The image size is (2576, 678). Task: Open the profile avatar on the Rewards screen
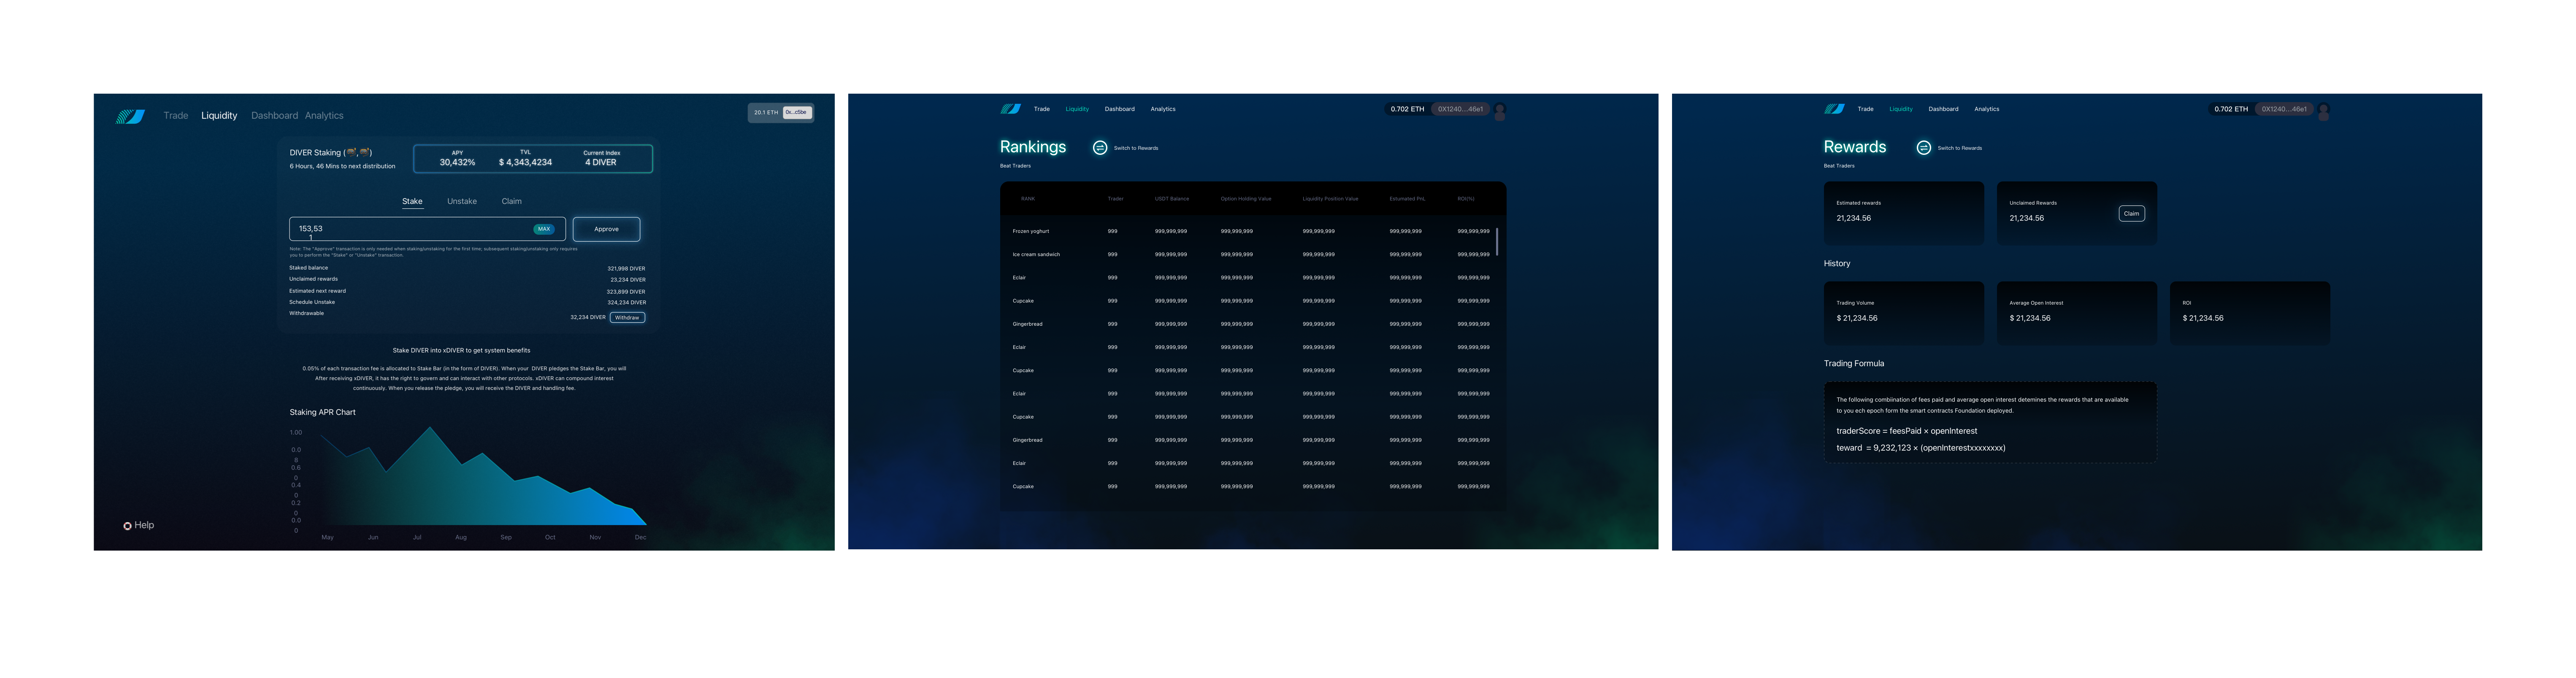[x=2324, y=111]
